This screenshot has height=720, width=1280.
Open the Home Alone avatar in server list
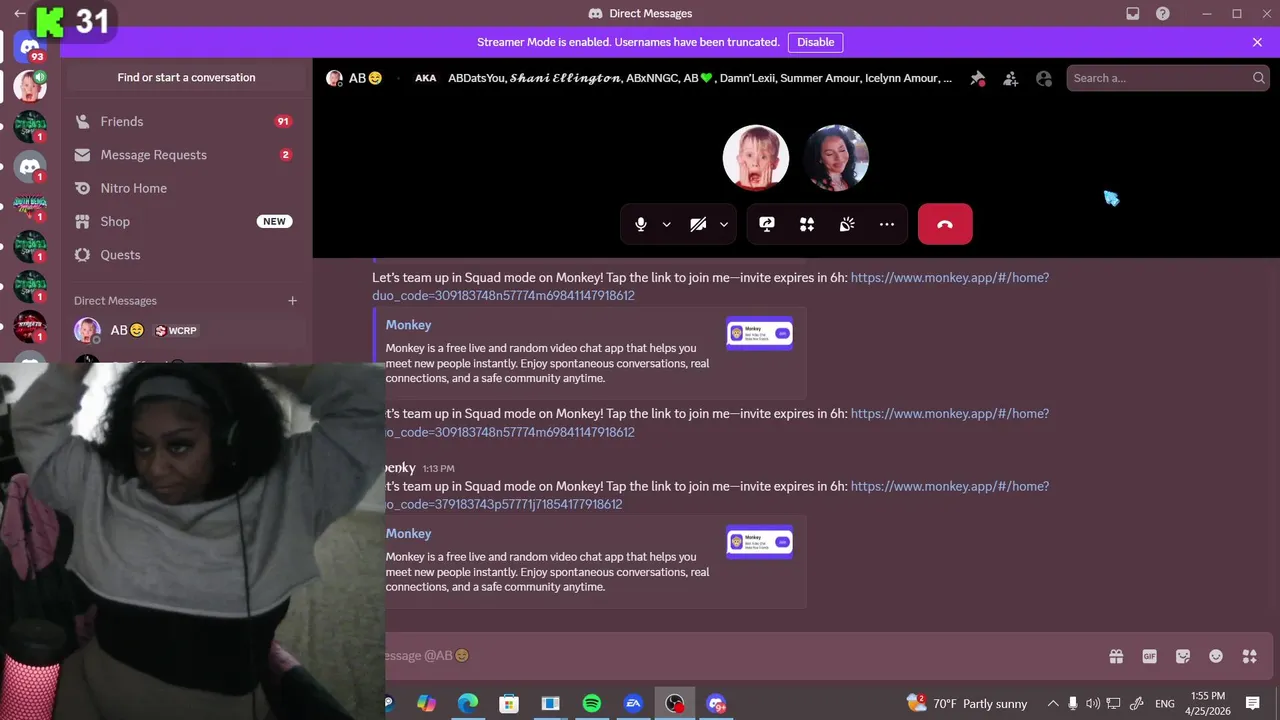tap(30, 87)
